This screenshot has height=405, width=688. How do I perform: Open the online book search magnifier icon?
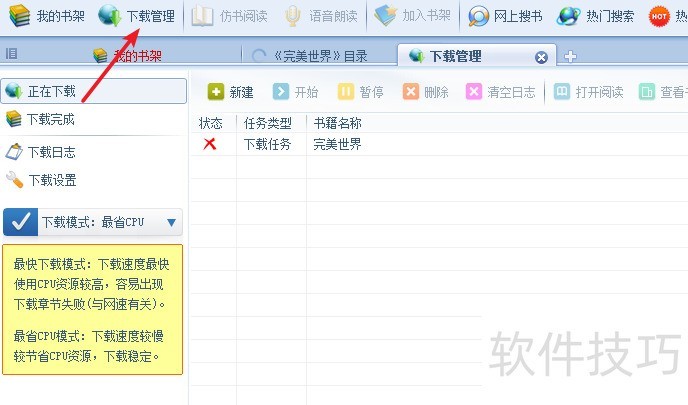pyautogui.click(x=478, y=17)
